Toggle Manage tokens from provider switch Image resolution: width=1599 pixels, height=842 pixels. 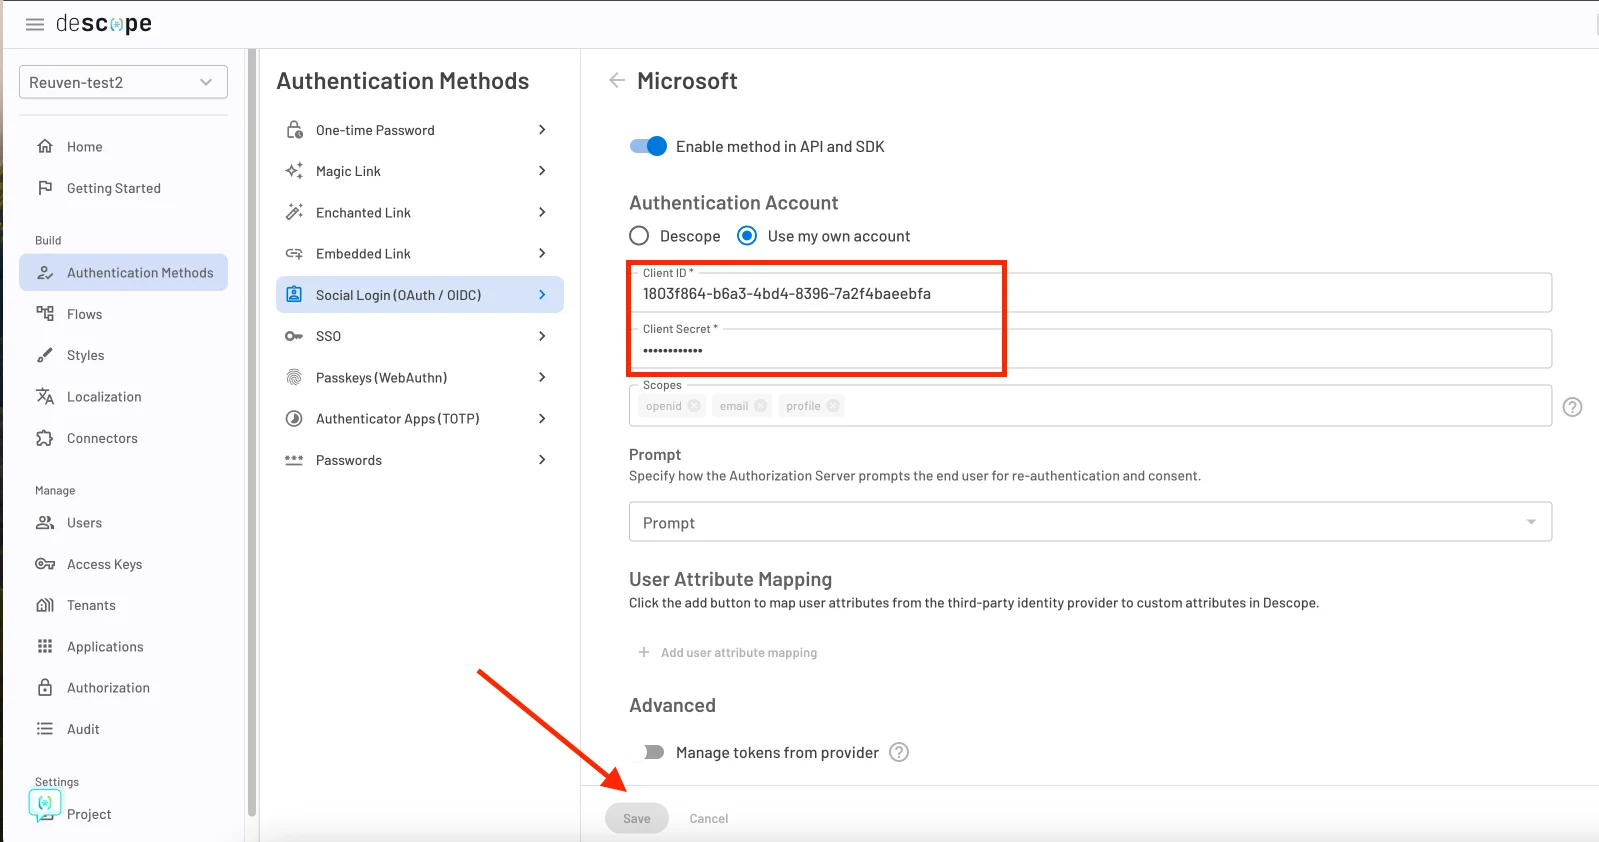(x=648, y=752)
